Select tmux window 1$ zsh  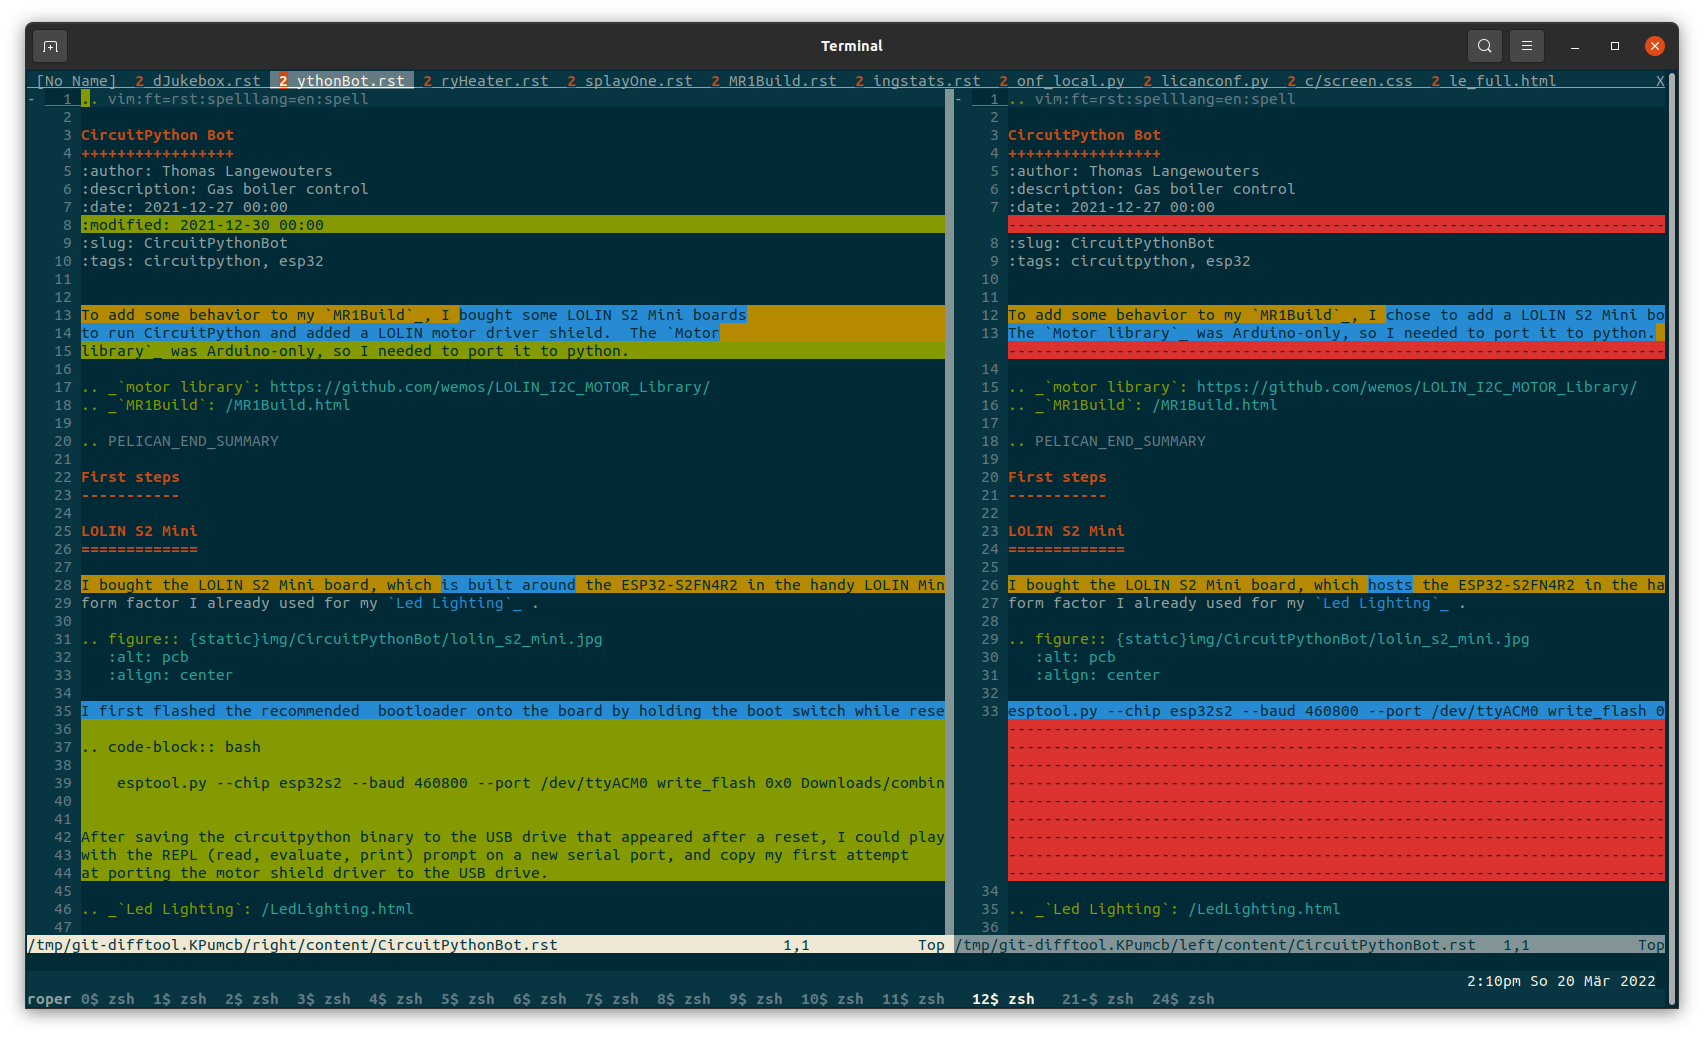pyautogui.click(x=180, y=999)
